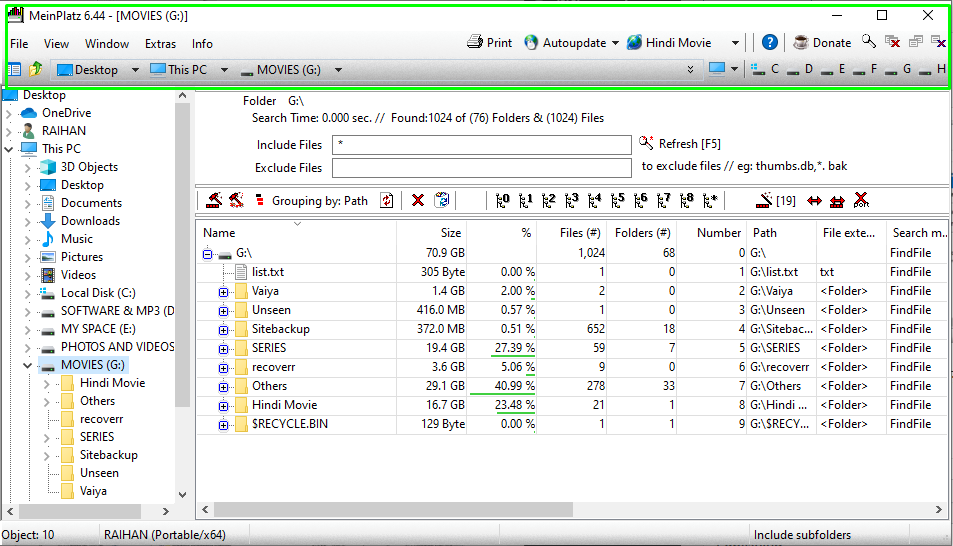Screen dimensions: 953x546
Task: Select Local Disk (C:) in the folder tree
Action: (x=98, y=293)
